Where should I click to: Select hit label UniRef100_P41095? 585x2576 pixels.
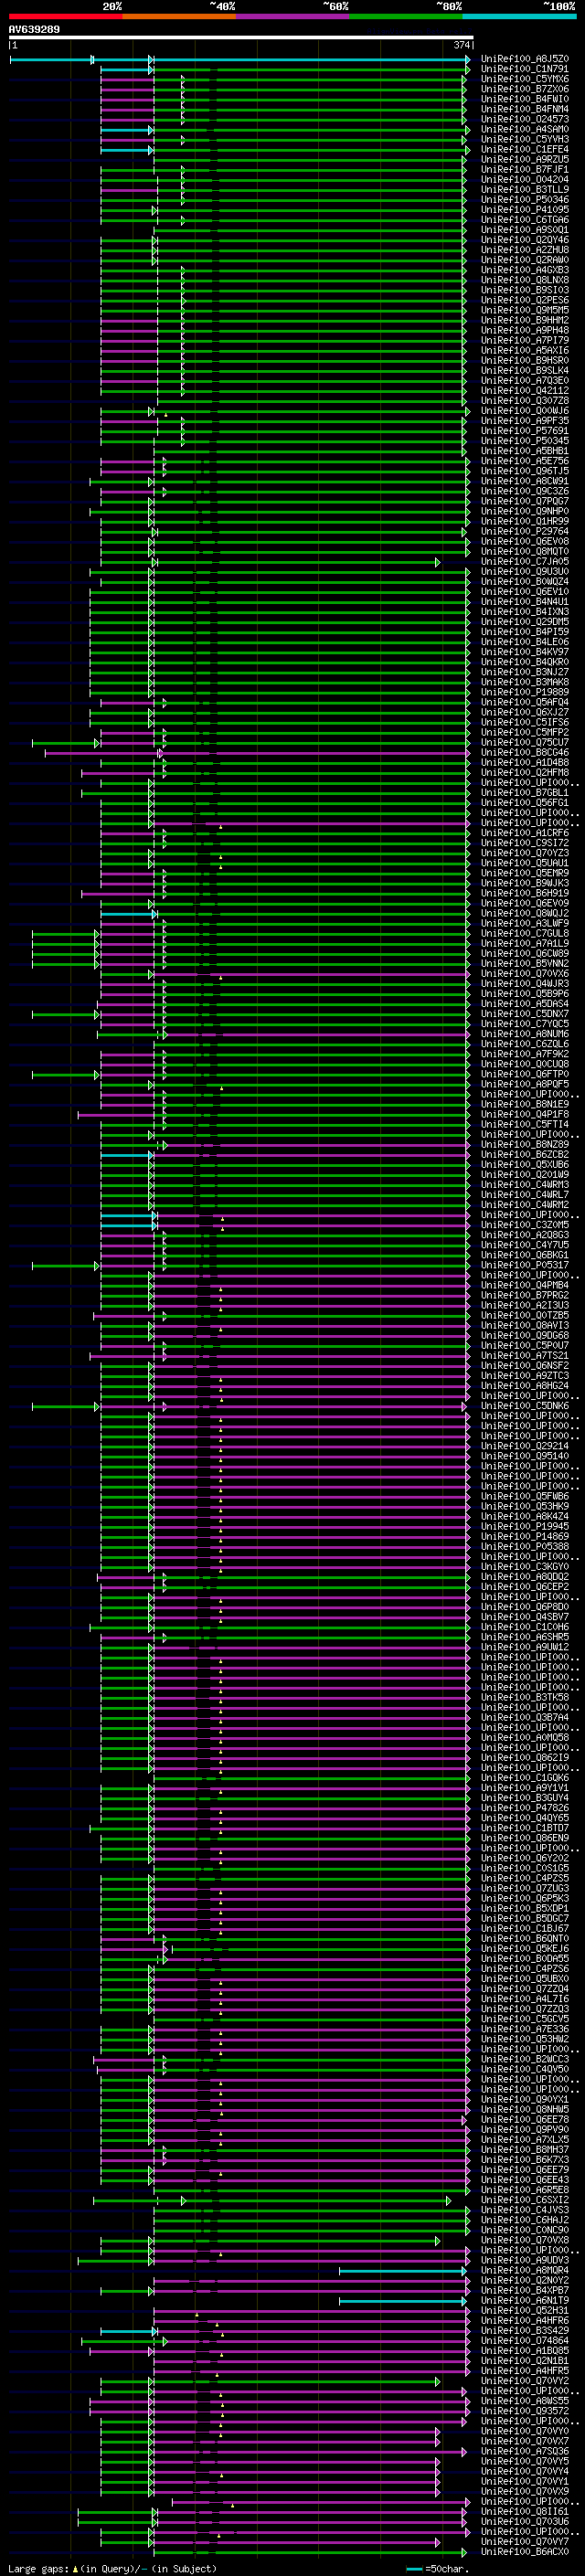525,210
